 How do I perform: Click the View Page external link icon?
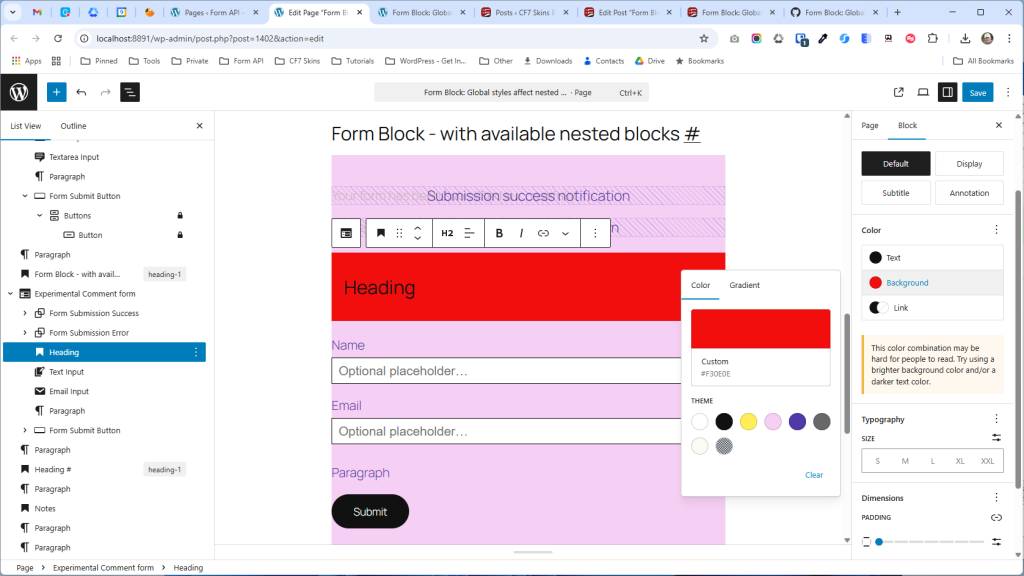click(898, 92)
